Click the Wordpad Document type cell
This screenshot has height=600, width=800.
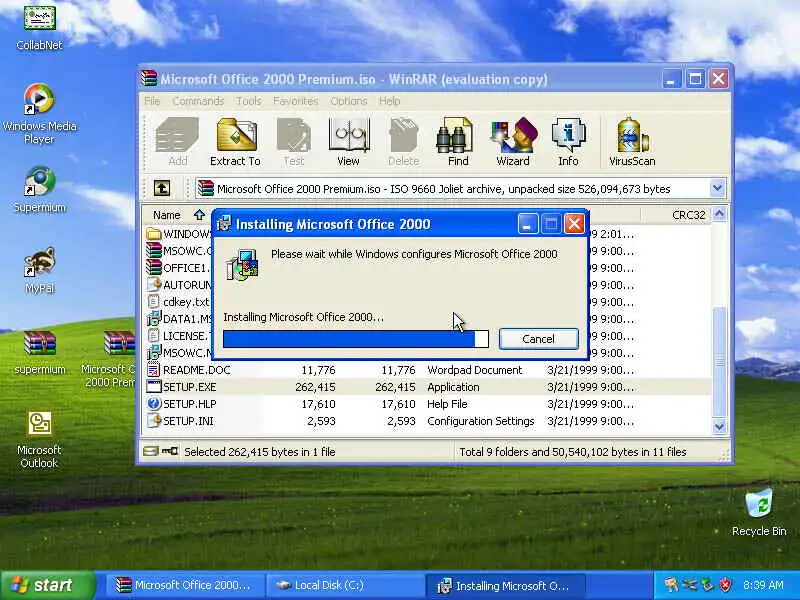[x=474, y=370]
